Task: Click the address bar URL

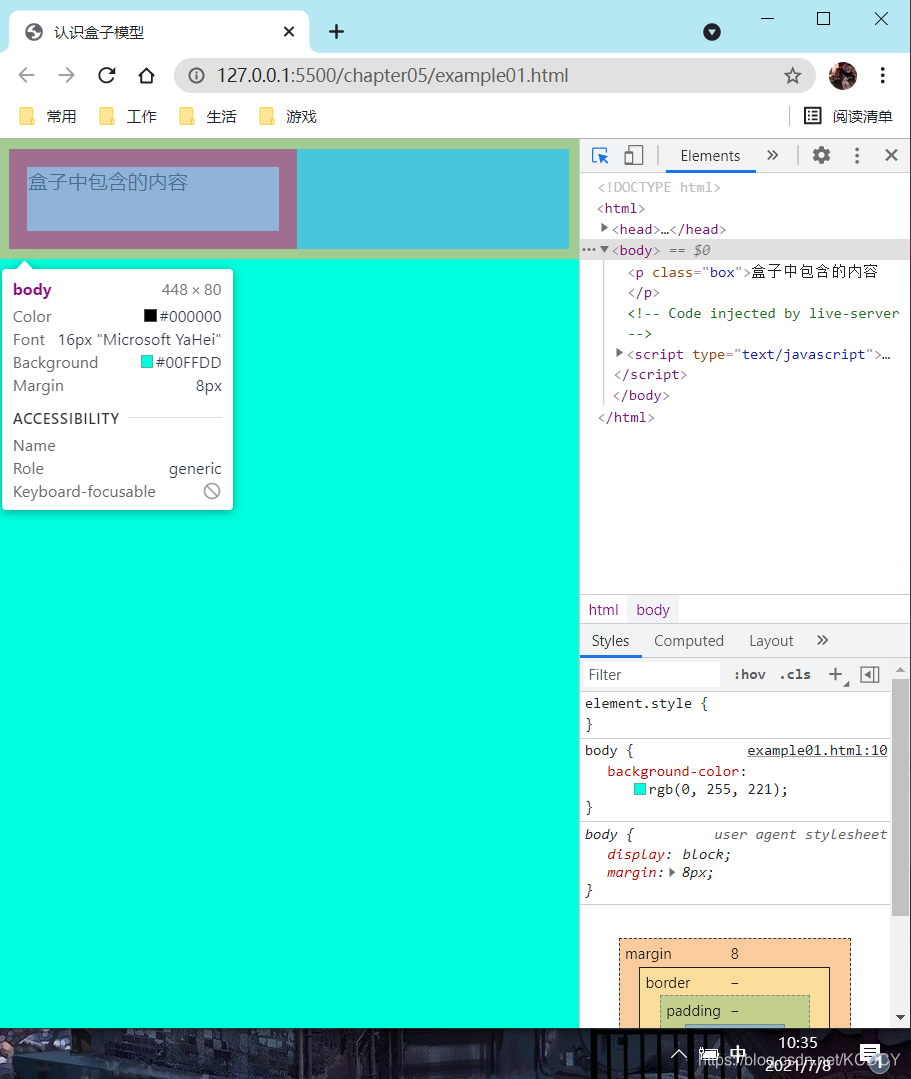Action: (392, 76)
